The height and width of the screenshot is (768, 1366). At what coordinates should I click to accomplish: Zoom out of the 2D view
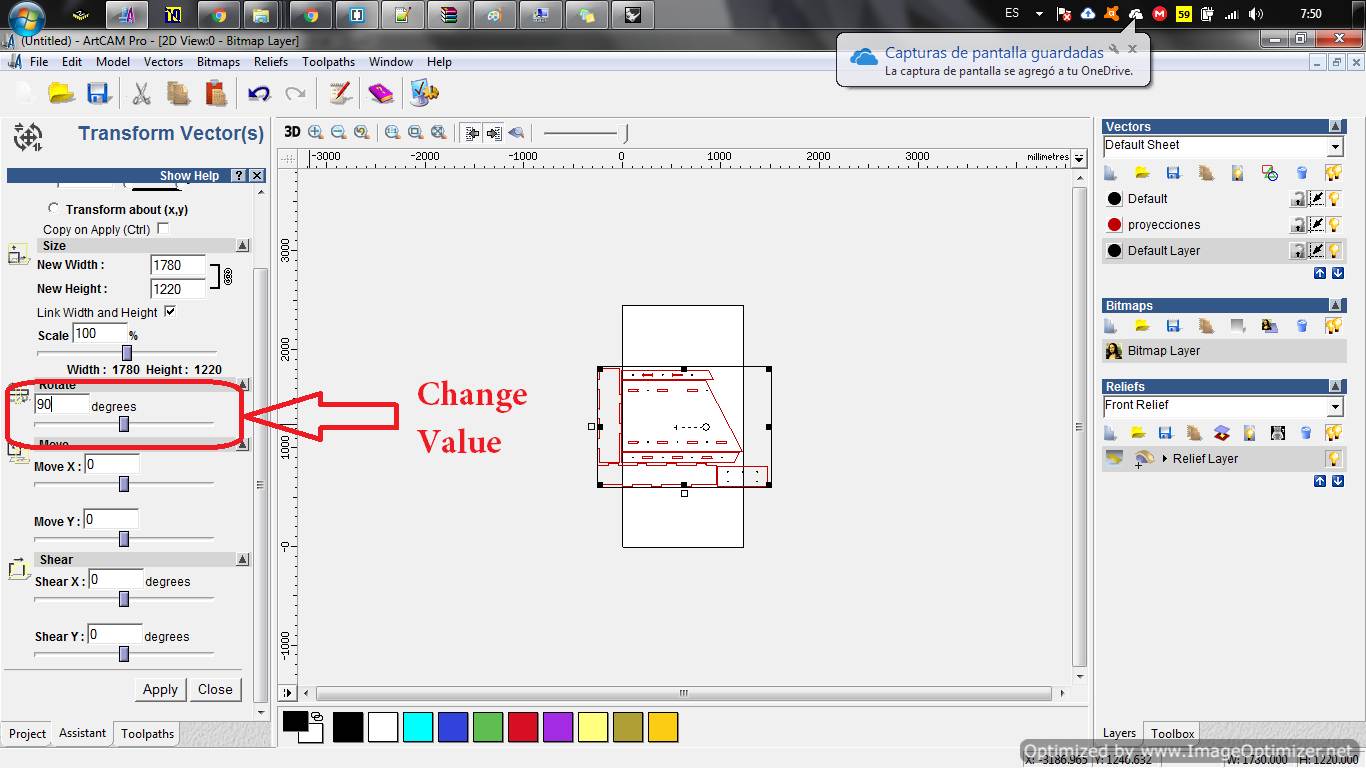click(339, 132)
